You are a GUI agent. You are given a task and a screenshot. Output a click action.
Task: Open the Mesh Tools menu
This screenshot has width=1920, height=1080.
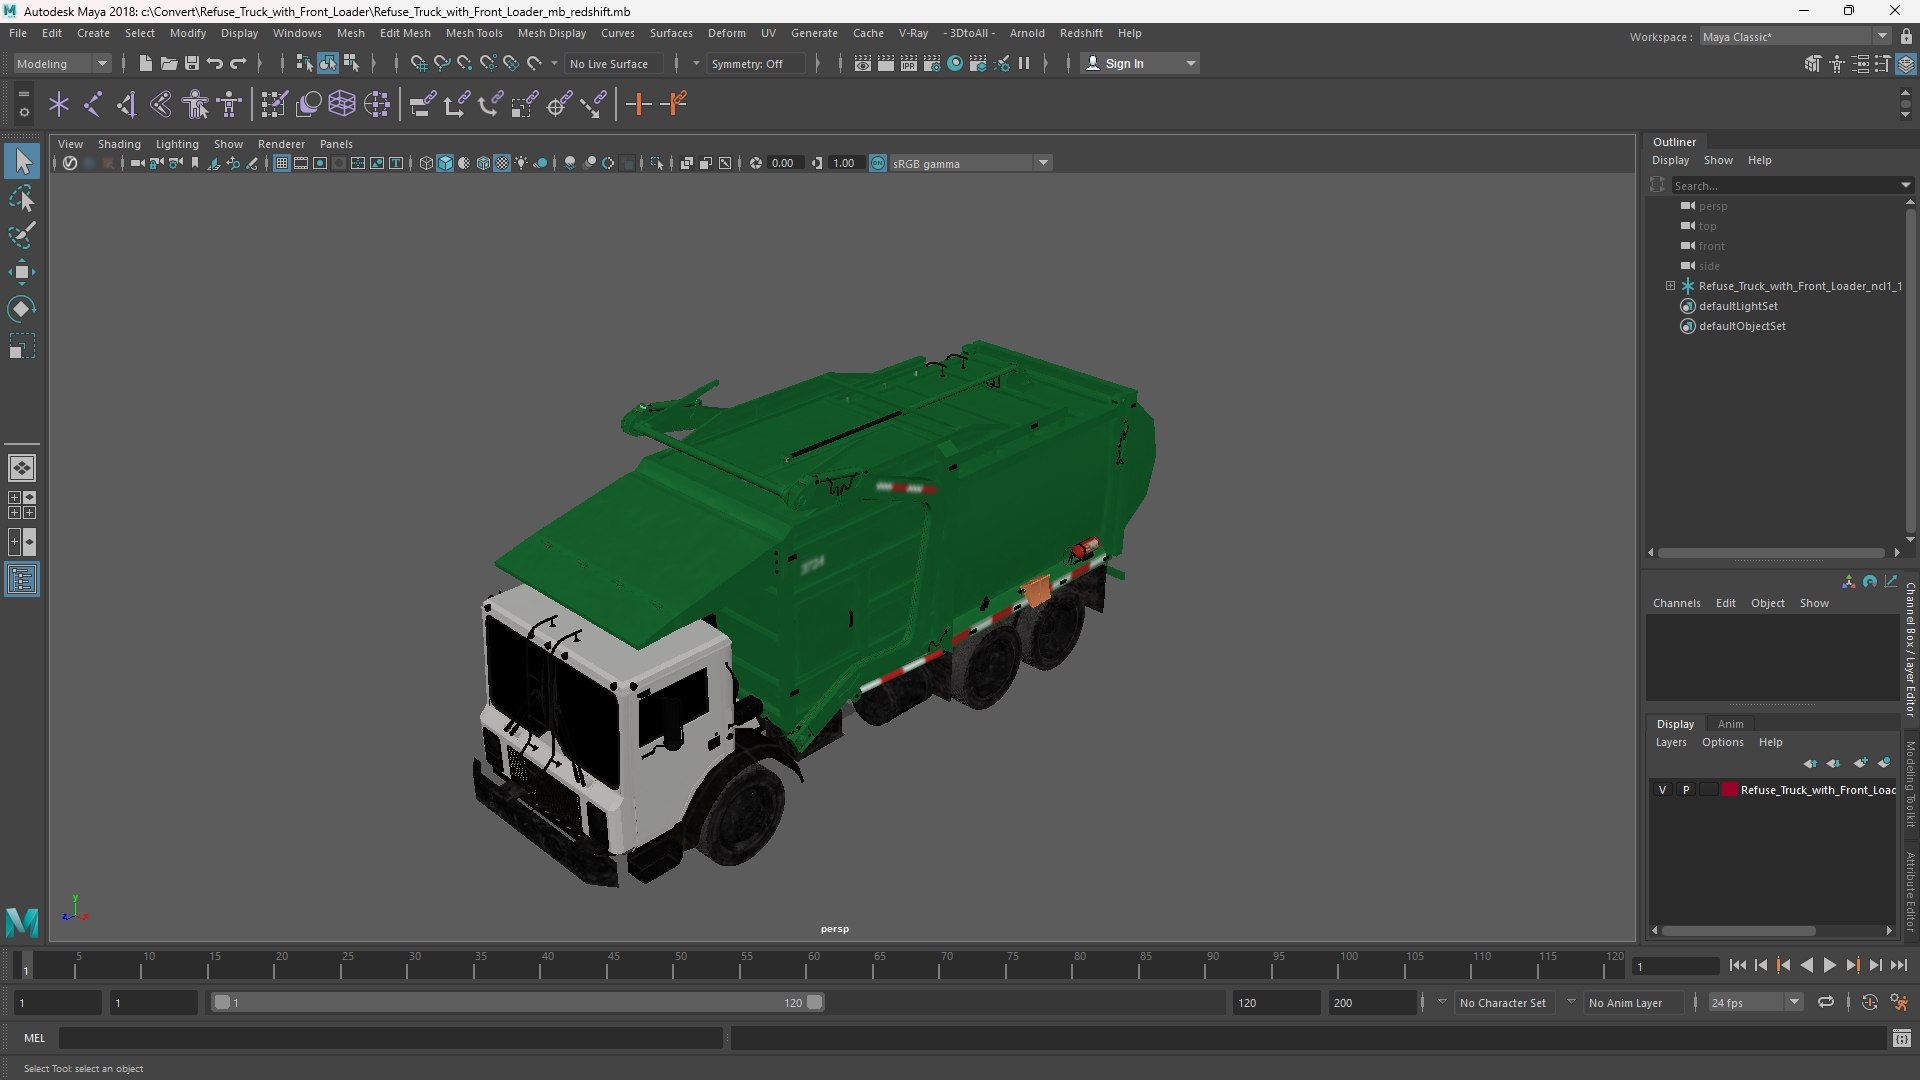coord(474,33)
